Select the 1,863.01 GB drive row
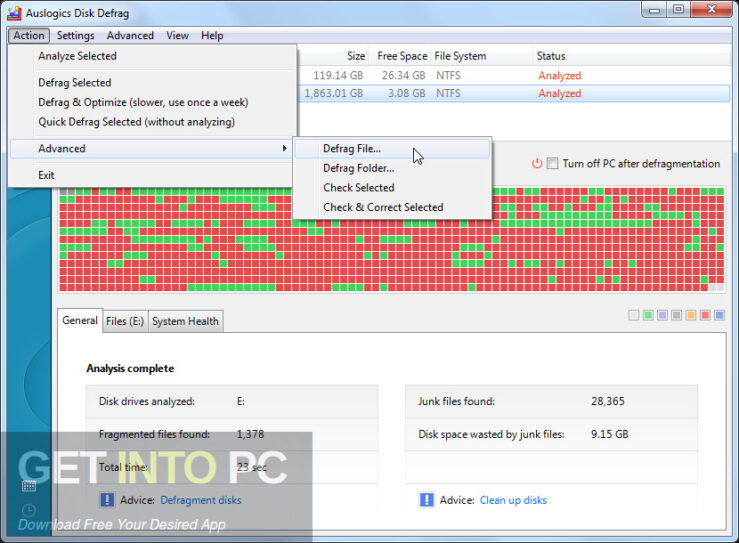The width and height of the screenshot is (739, 543). coord(514,93)
